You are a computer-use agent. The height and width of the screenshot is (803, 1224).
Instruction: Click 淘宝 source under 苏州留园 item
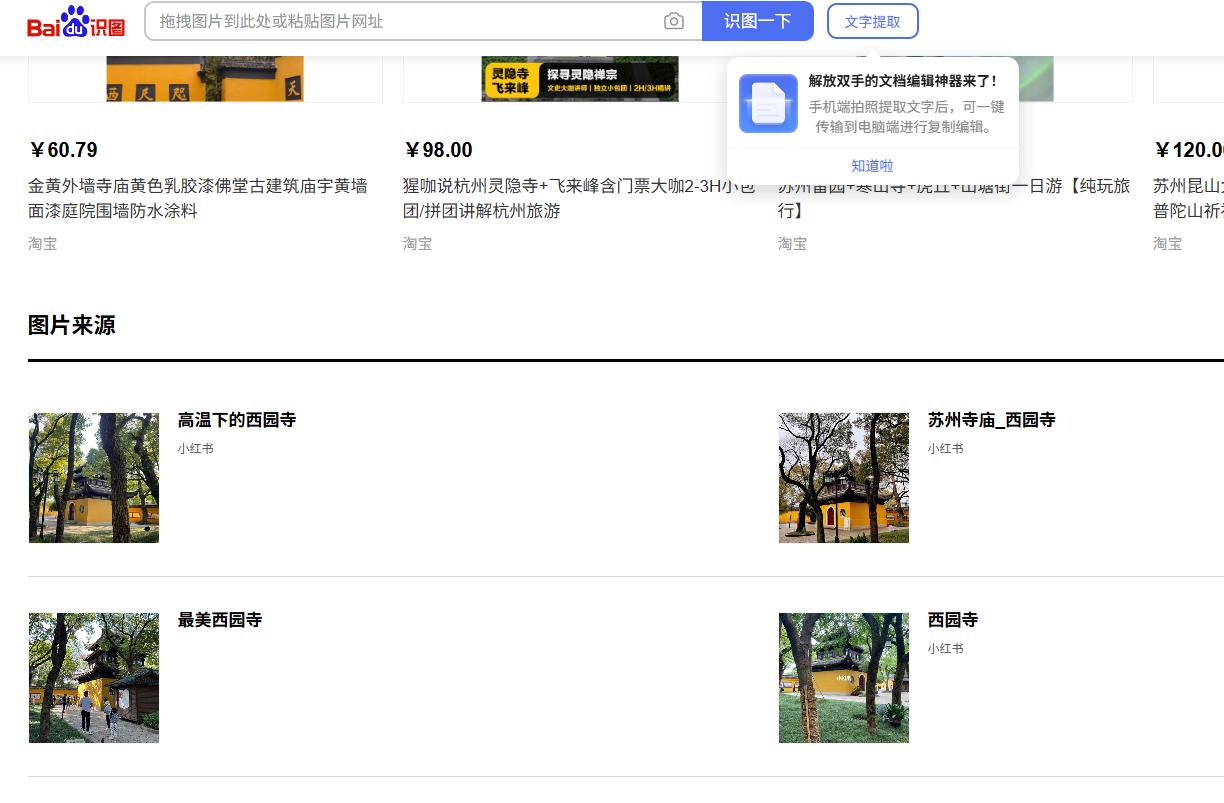click(792, 243)
